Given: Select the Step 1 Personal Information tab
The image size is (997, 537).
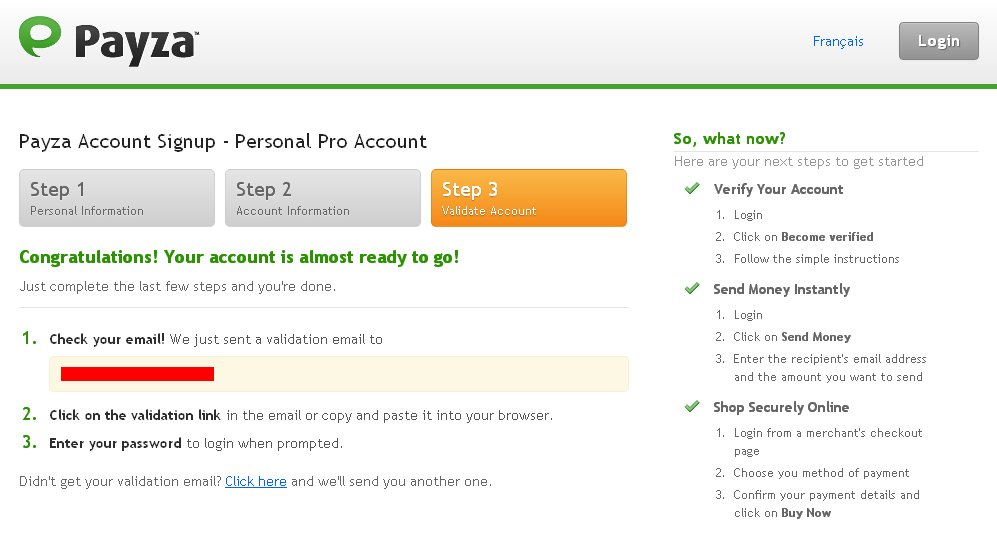Looking at the screenshot, I should (x=117, y=198).
